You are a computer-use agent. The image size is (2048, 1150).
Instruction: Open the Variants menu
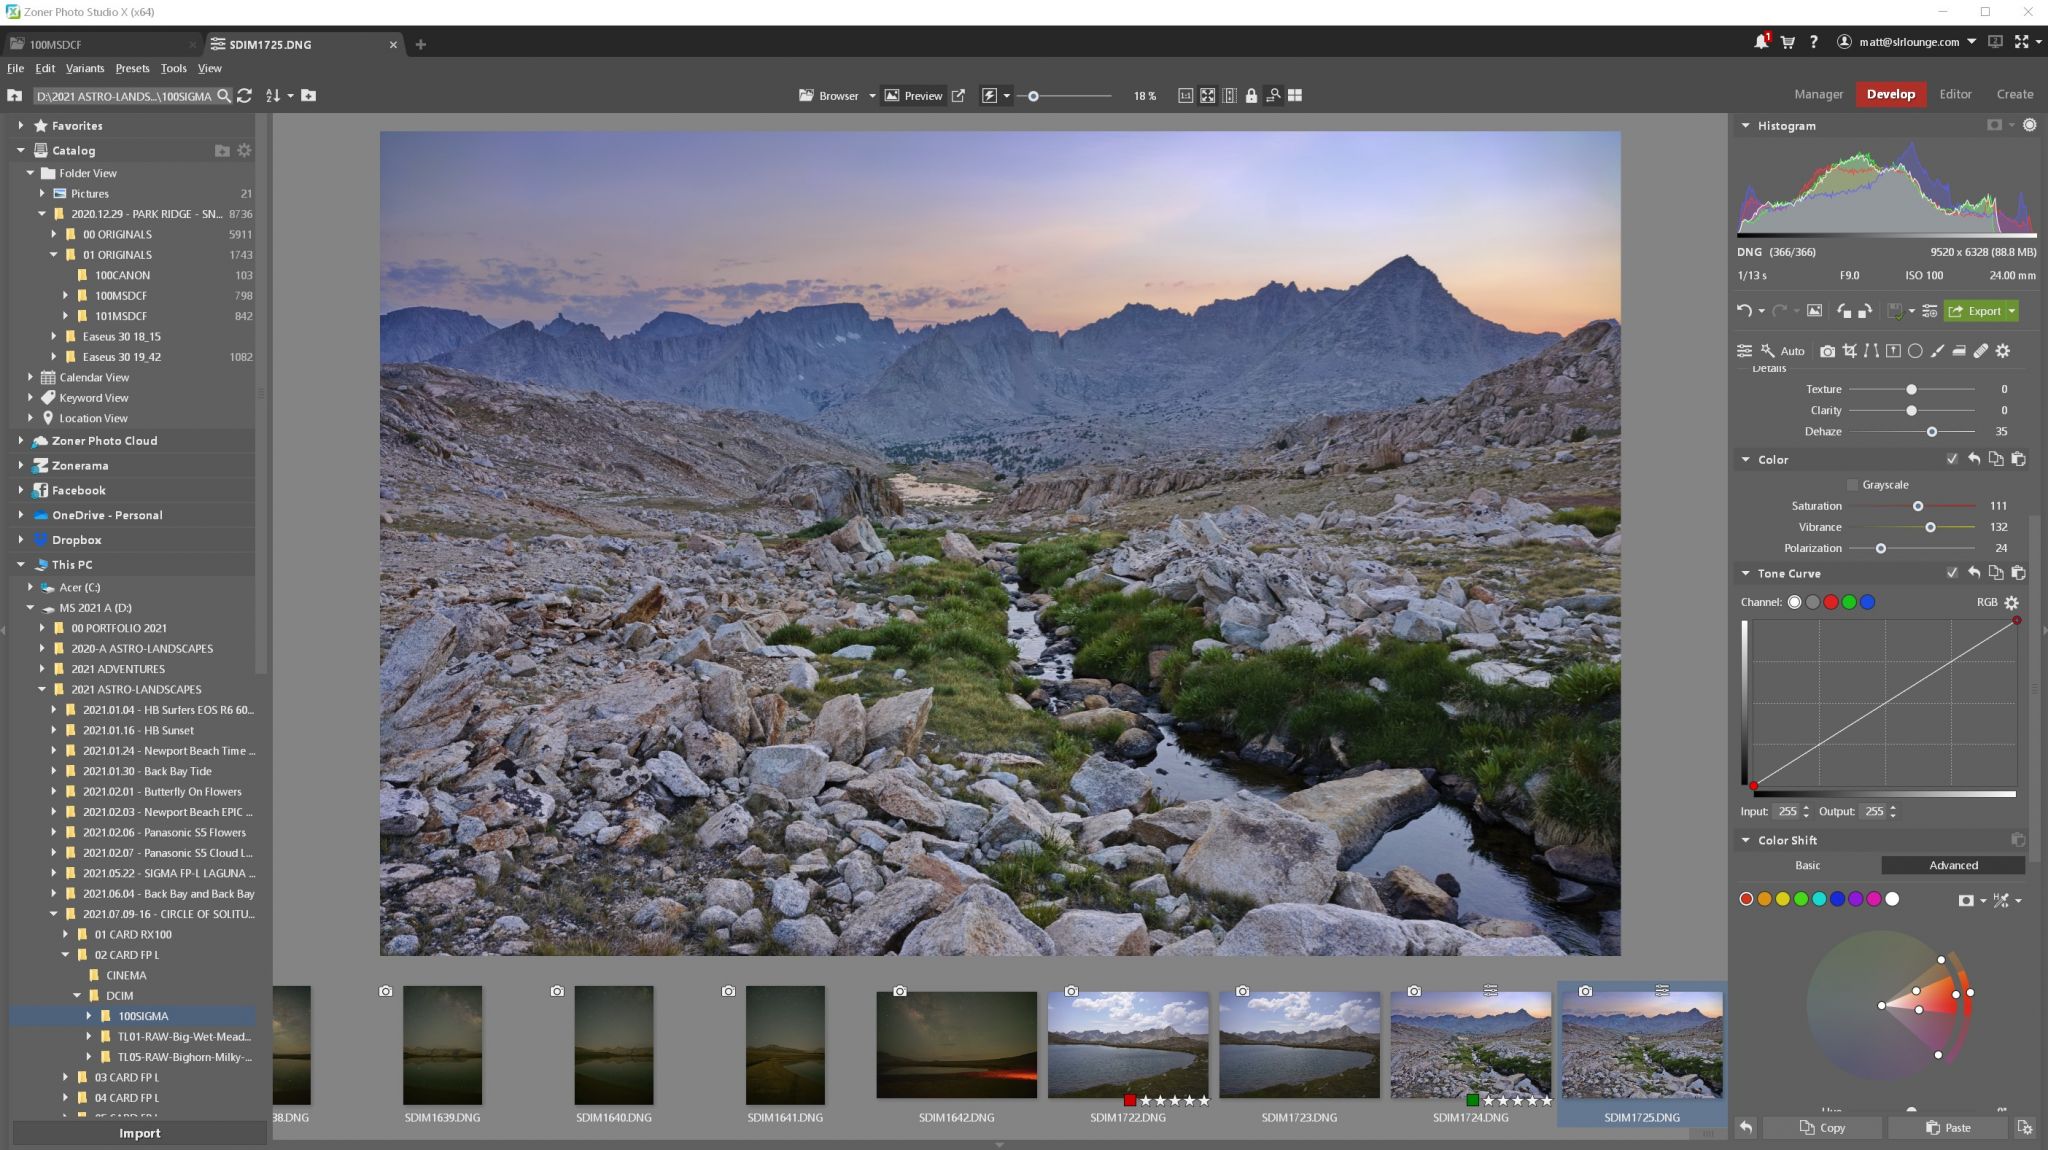tap(85, 68)
